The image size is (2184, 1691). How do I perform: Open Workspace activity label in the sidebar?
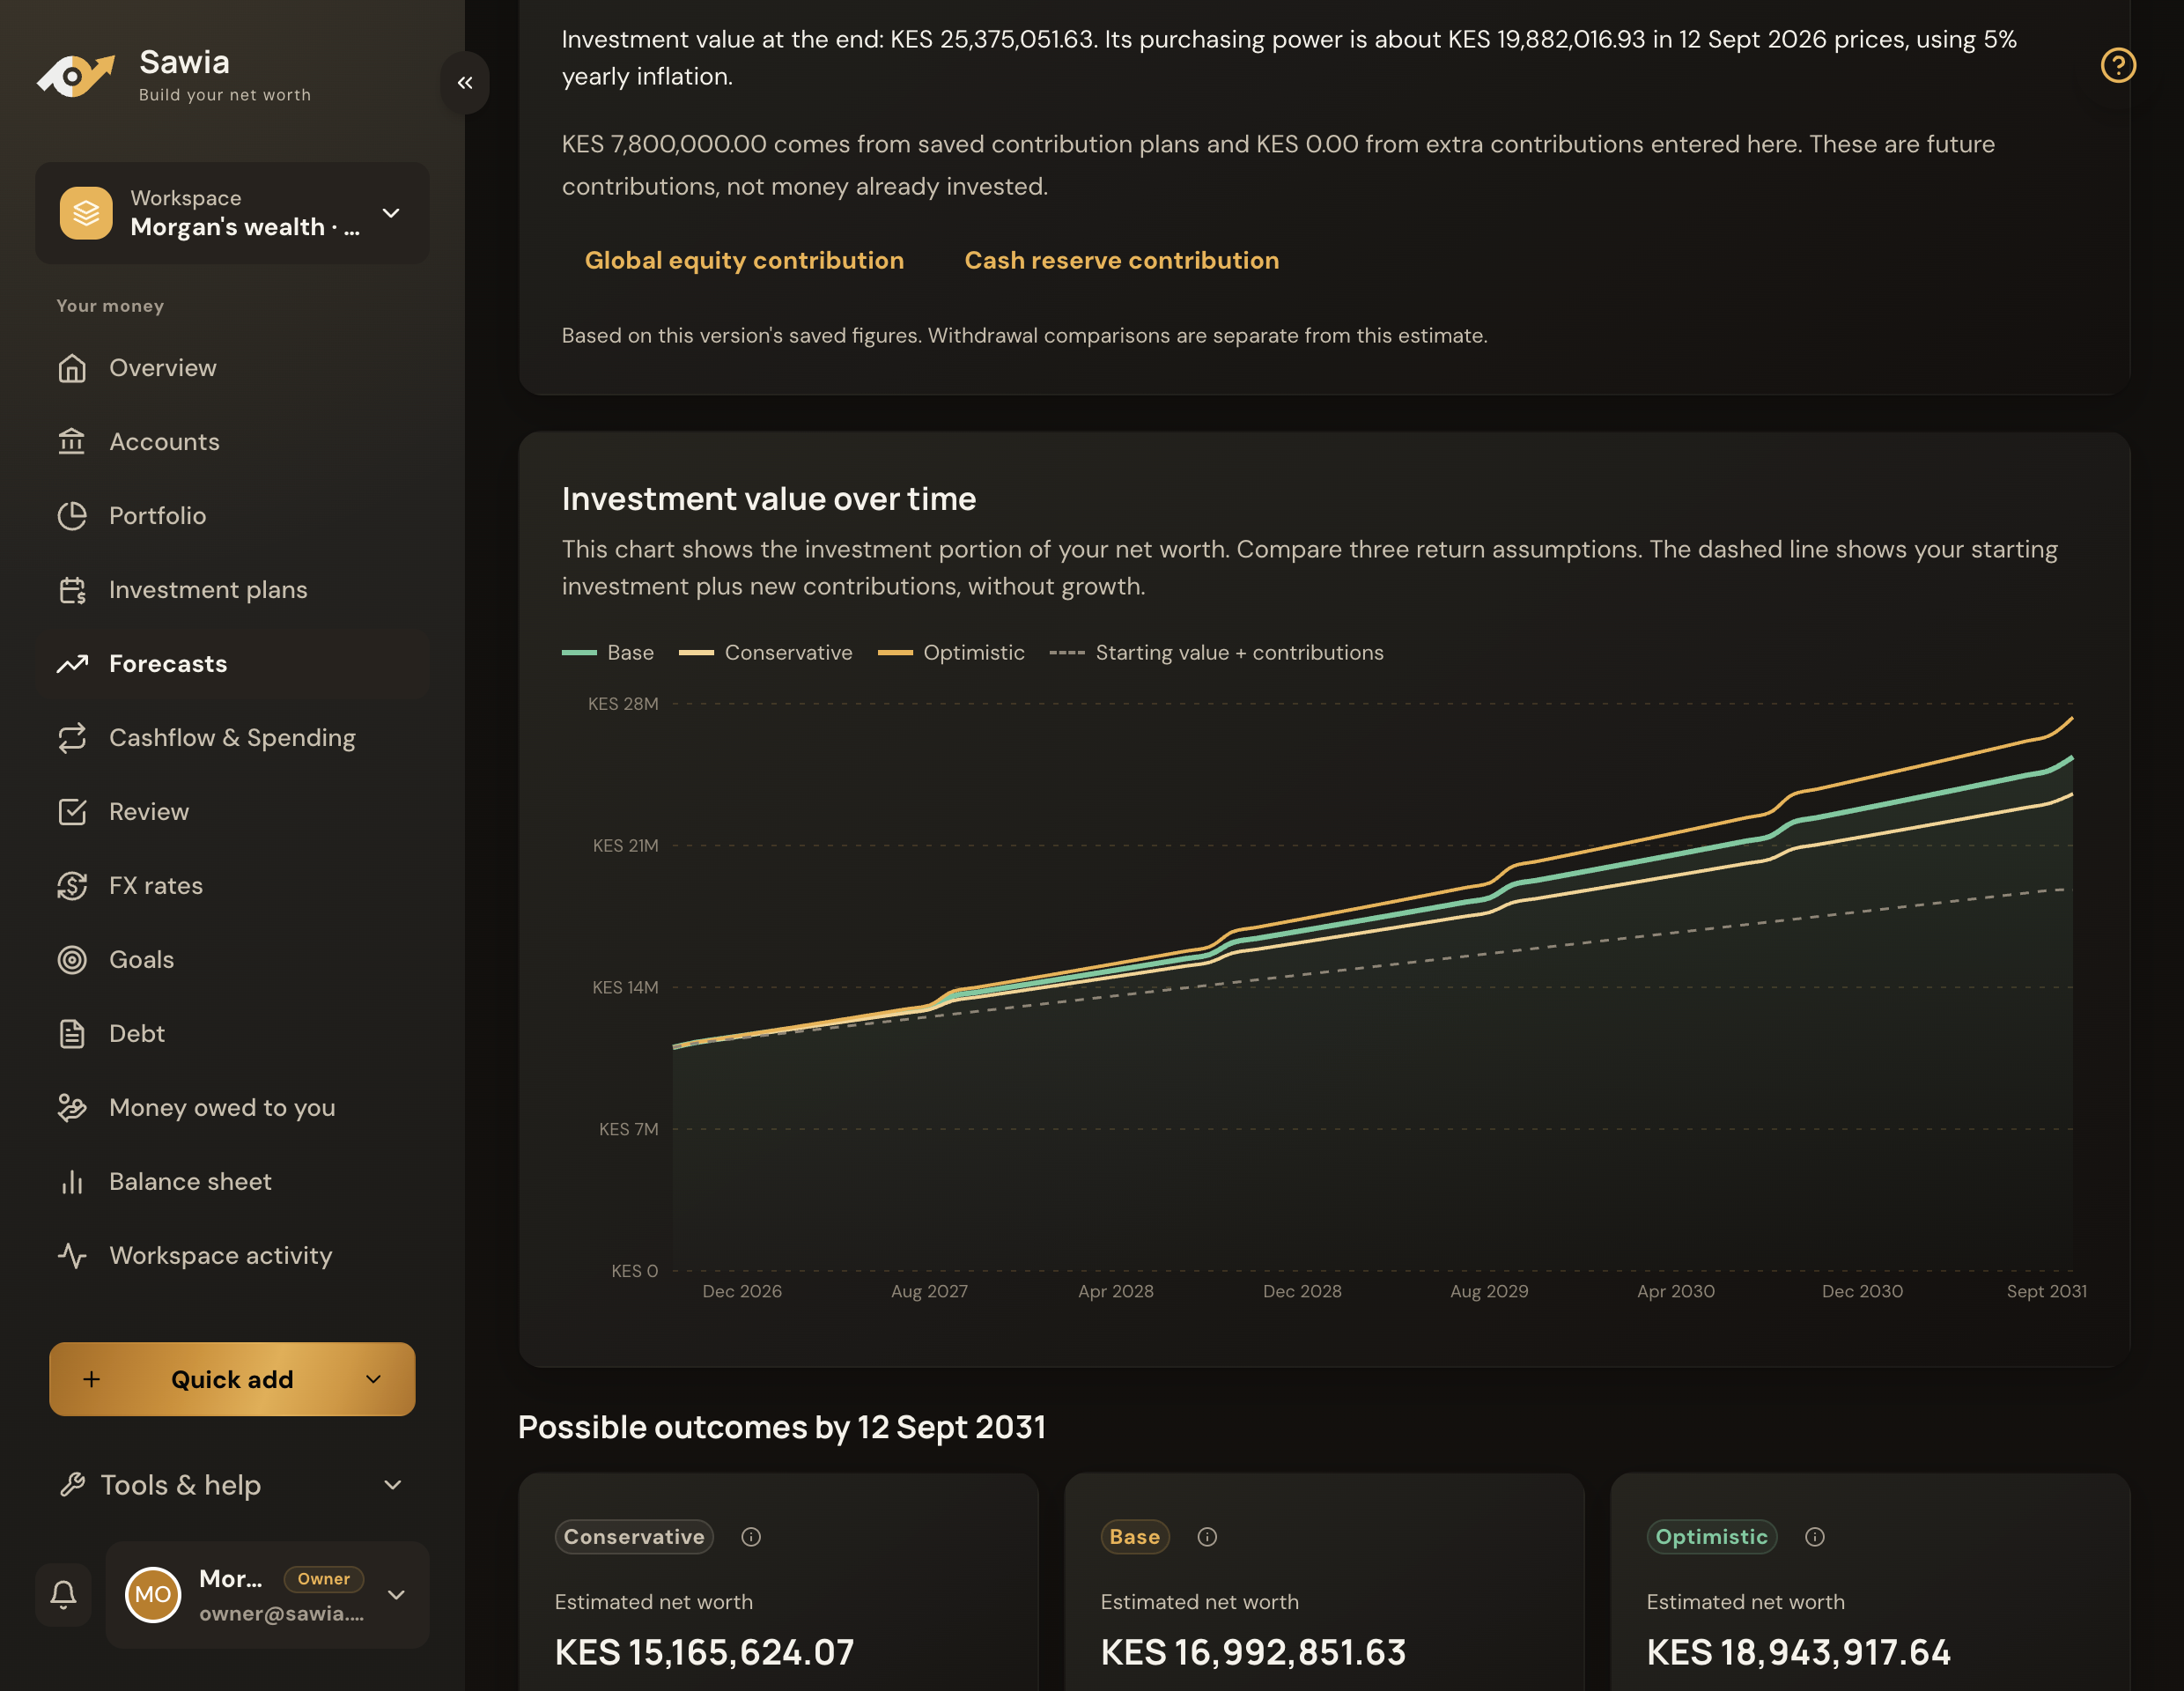[220, 1256]
